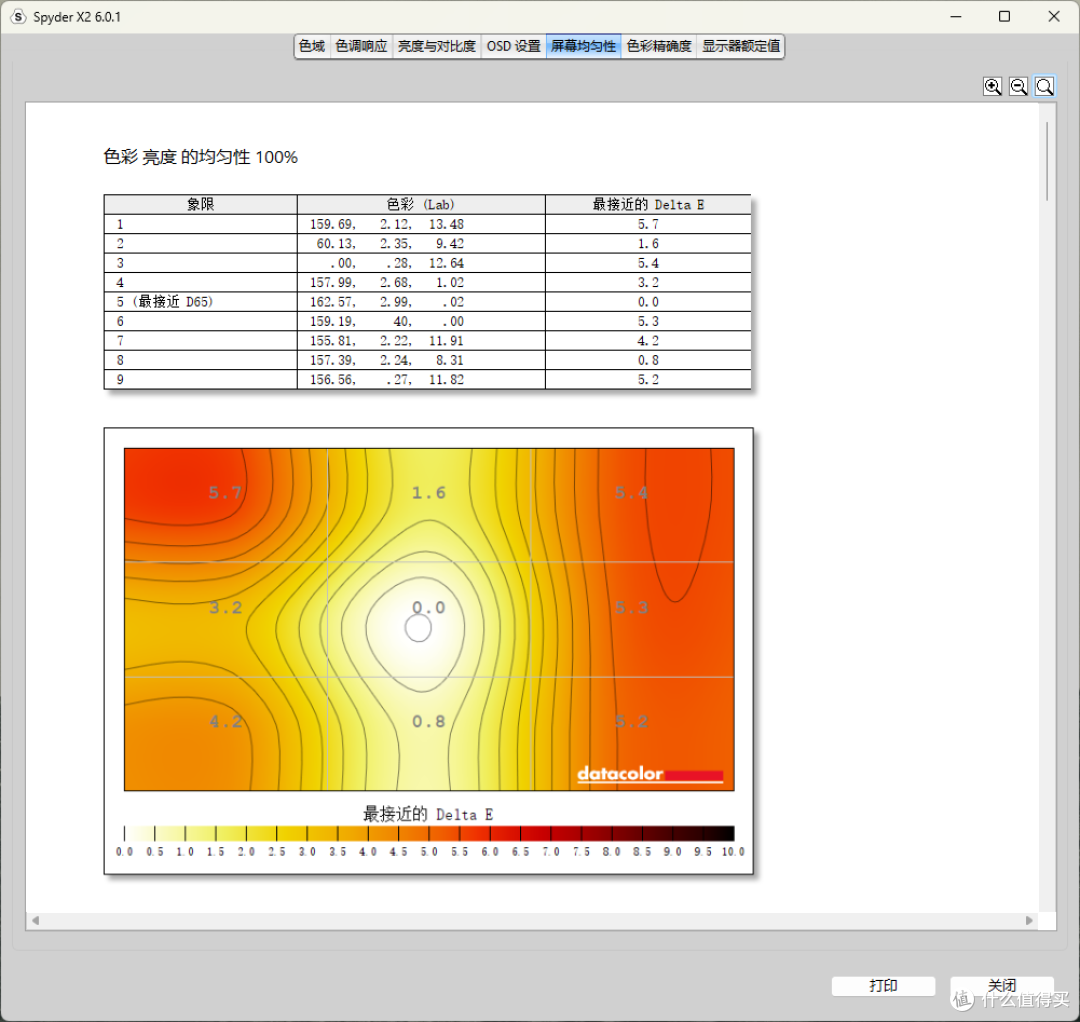Click the horizontal scrollbar right arrow
Image resolution: width=1080 pixels, height=1022 pixels.
click(x=1029, y=920)
